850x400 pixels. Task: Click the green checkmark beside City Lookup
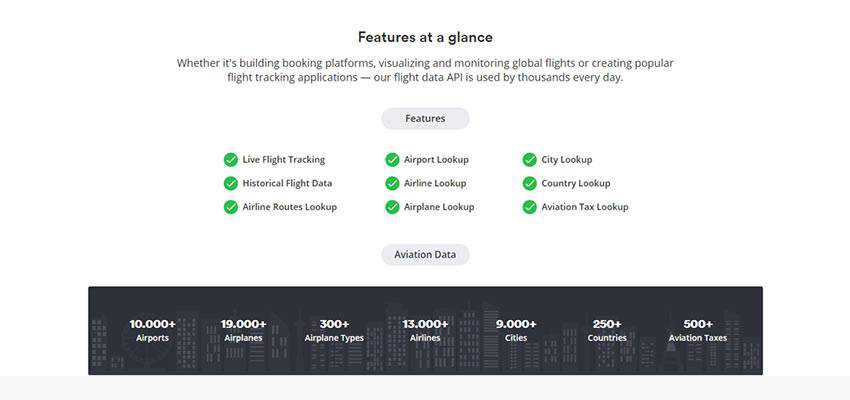click(x=530, y=159)
